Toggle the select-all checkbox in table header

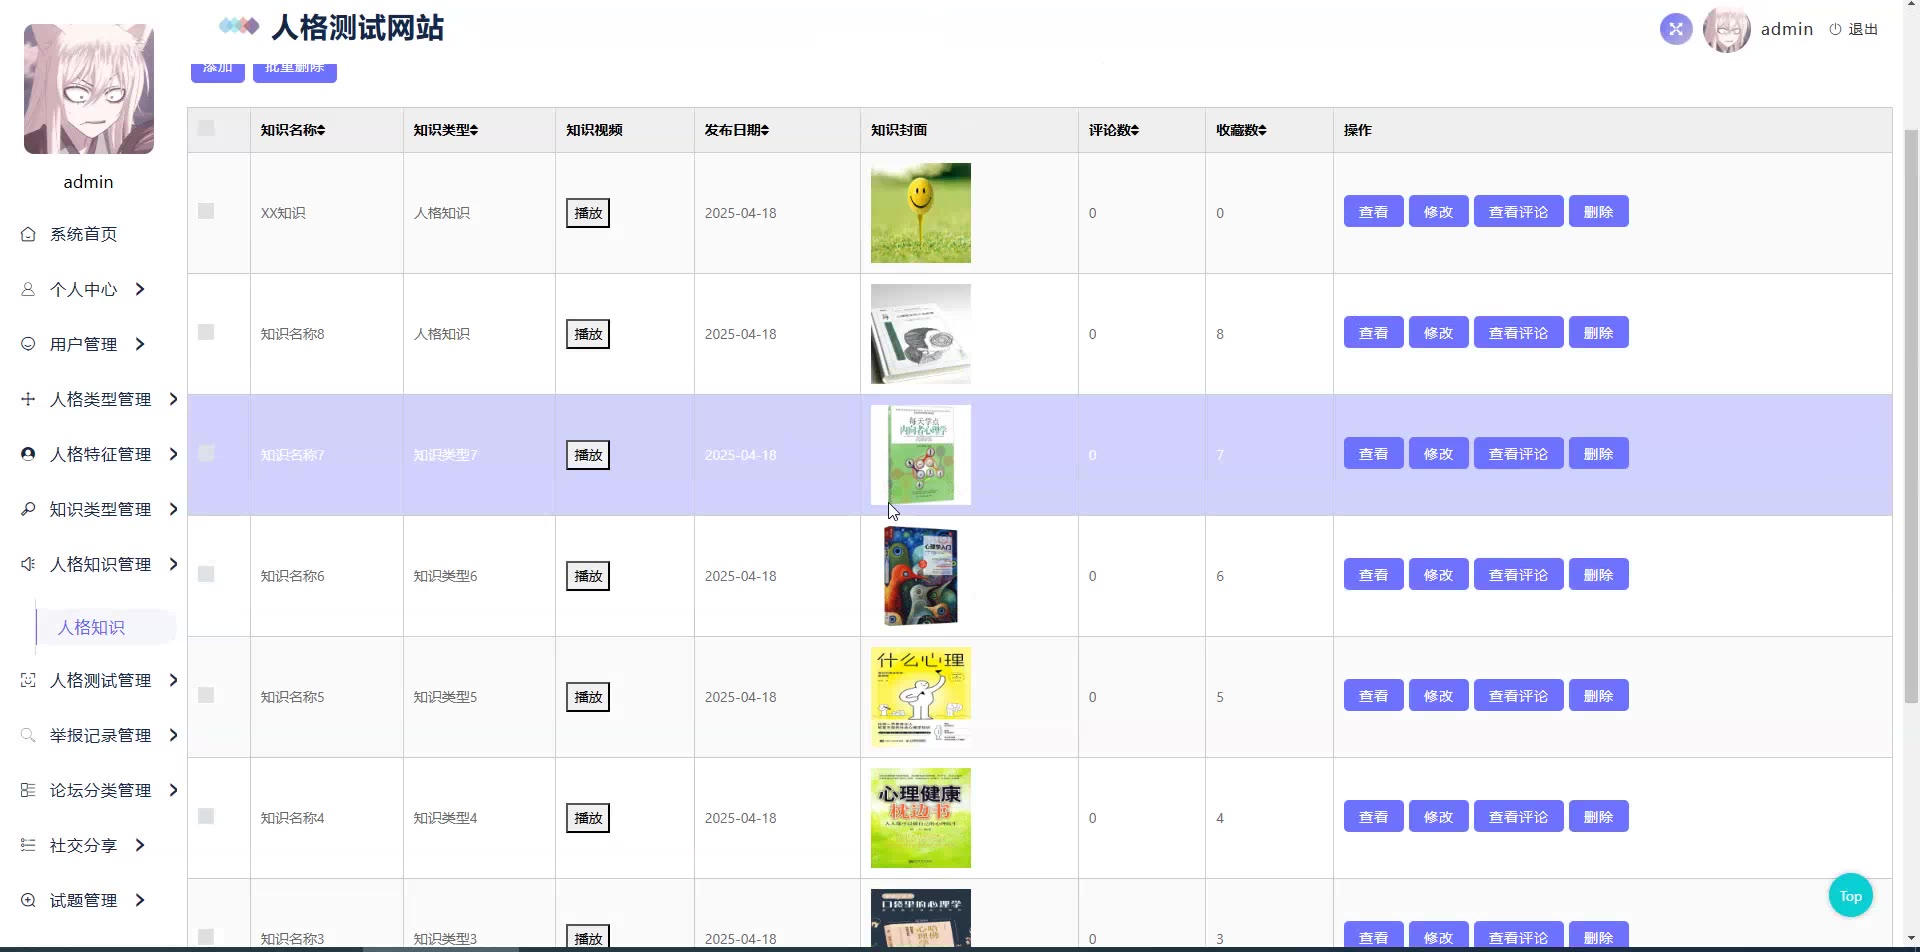pyautogui.click(x=206, y=128)
